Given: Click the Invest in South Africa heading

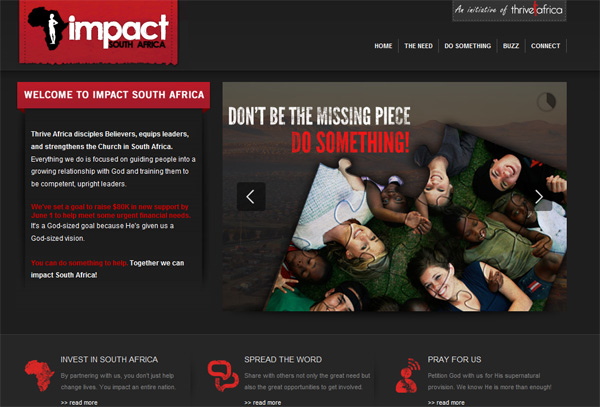Looking at the screenshot, I should point(109,360).
